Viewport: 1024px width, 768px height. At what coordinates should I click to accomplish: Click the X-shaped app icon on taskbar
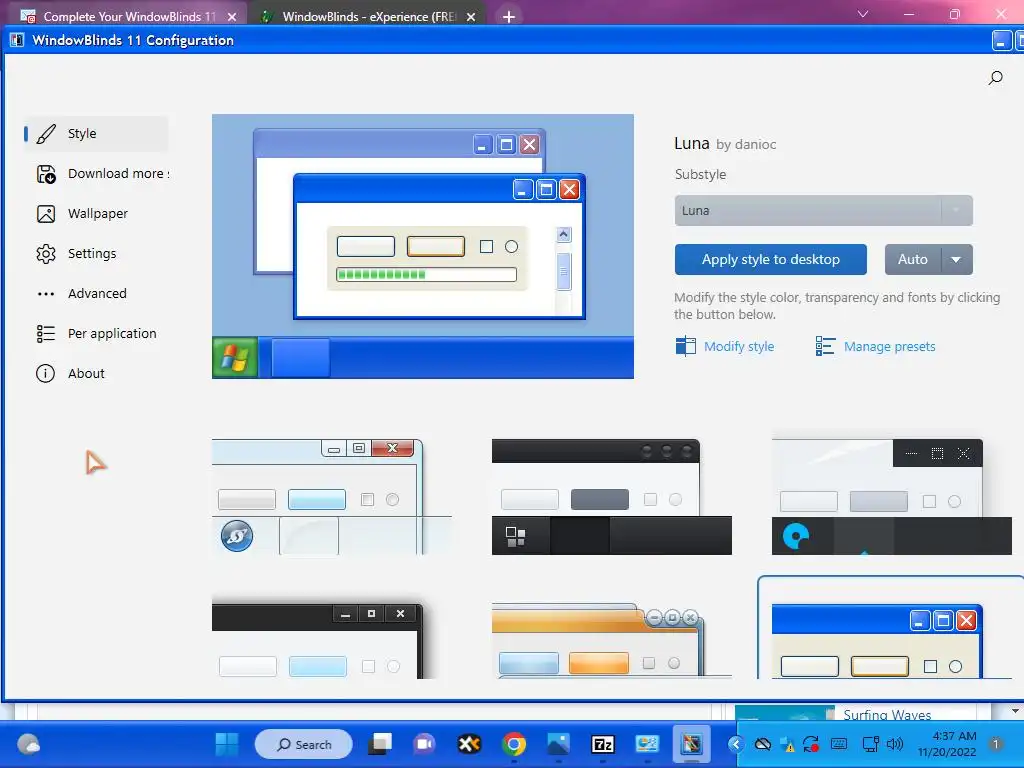(x=469, y=744)
